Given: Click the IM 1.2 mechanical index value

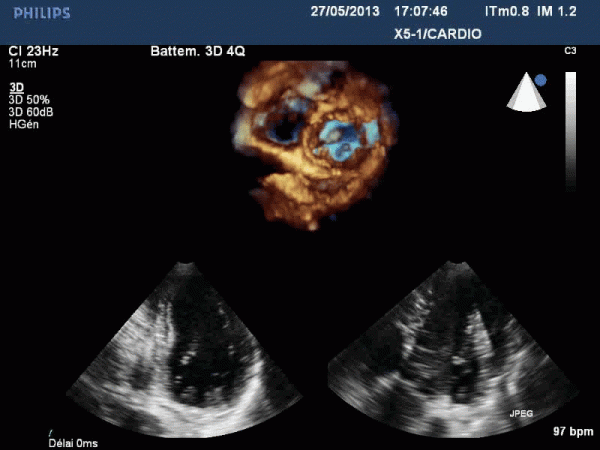Looking at the screenshot, I should 557,11.
